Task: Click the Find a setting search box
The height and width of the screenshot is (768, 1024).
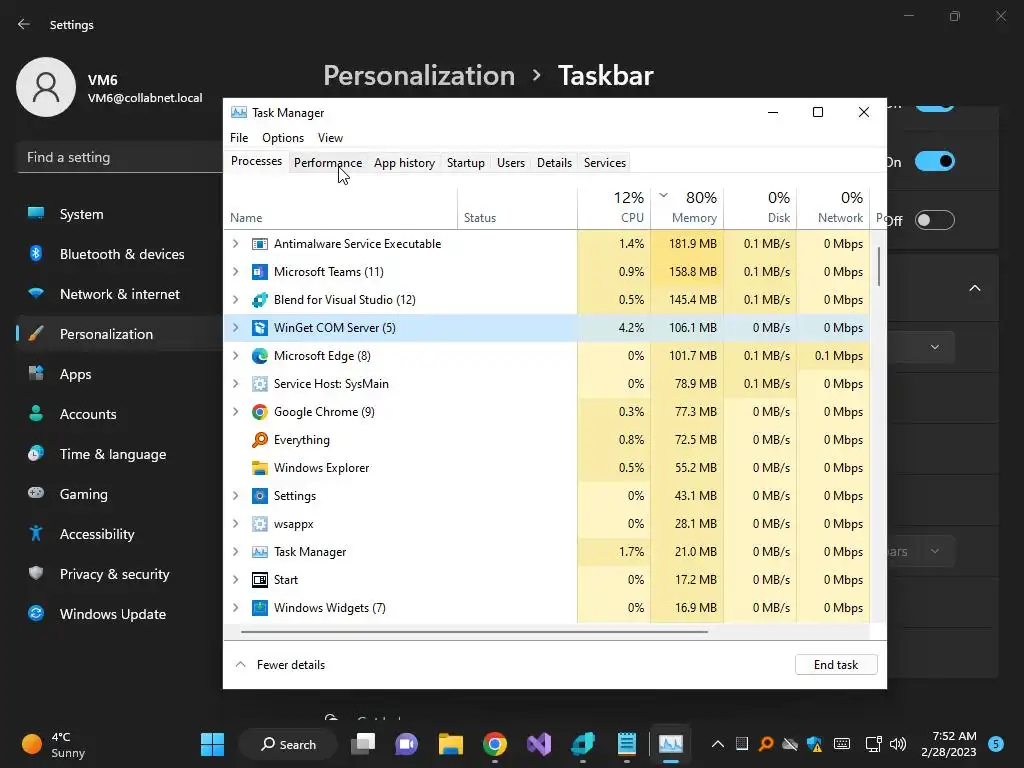Action: (x=120, y=157)
